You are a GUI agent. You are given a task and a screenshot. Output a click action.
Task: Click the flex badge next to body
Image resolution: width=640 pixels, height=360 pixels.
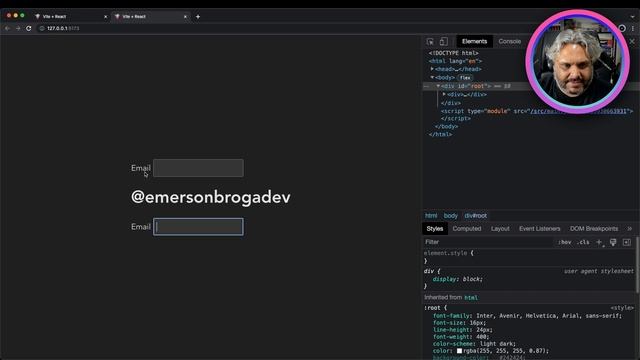pyautogui.click(x=465, y=78)
